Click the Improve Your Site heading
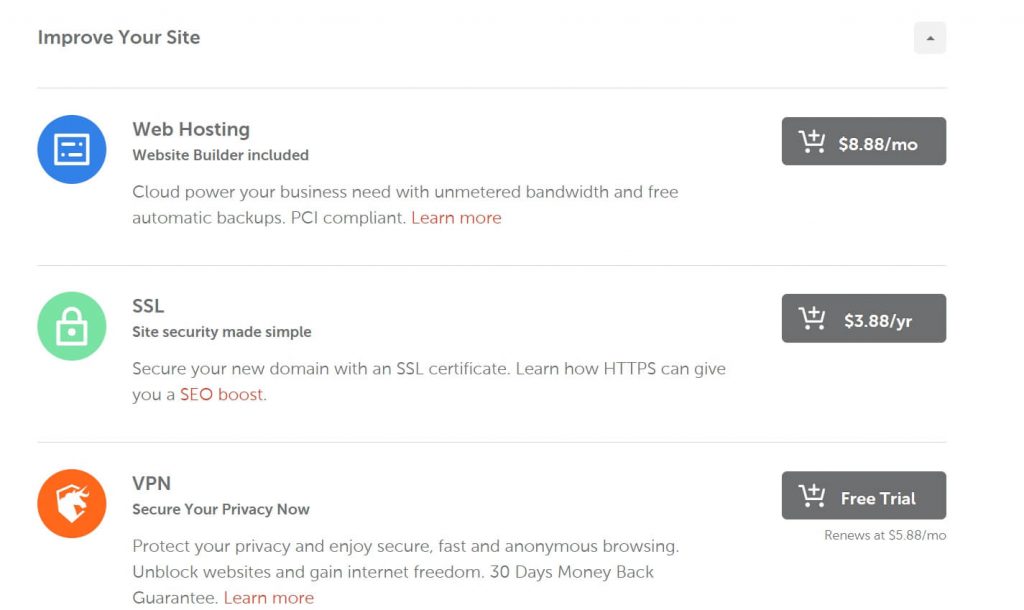Image resolution: width=1024 pixels, height=610 pixels. click(119, 37)
